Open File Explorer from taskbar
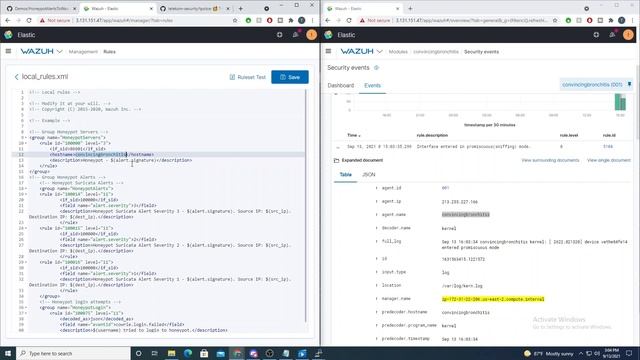 point(171,353)
